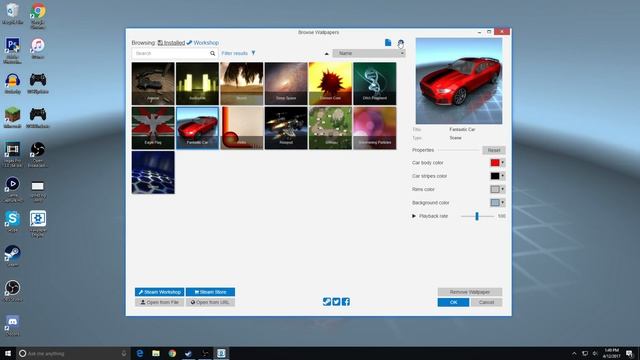The height and width of the screenshot is (360, 640).
Task: Open the taskbar Action Center notifications icon
Action: 630,353
